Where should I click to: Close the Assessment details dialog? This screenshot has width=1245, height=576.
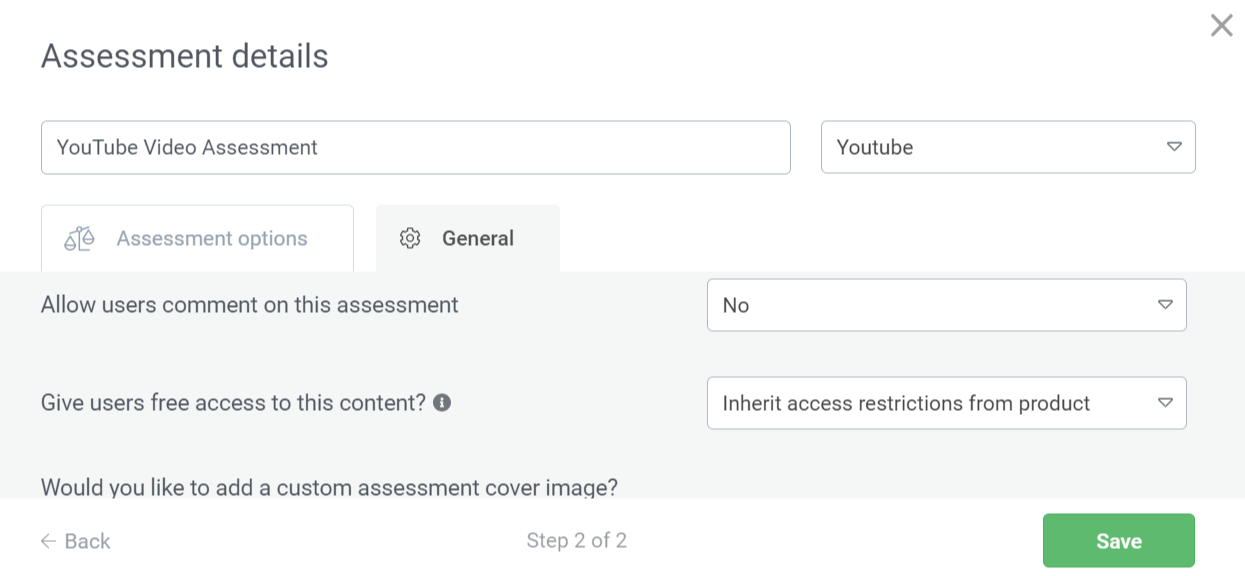pyautogui.click(x=1221, y=26)
